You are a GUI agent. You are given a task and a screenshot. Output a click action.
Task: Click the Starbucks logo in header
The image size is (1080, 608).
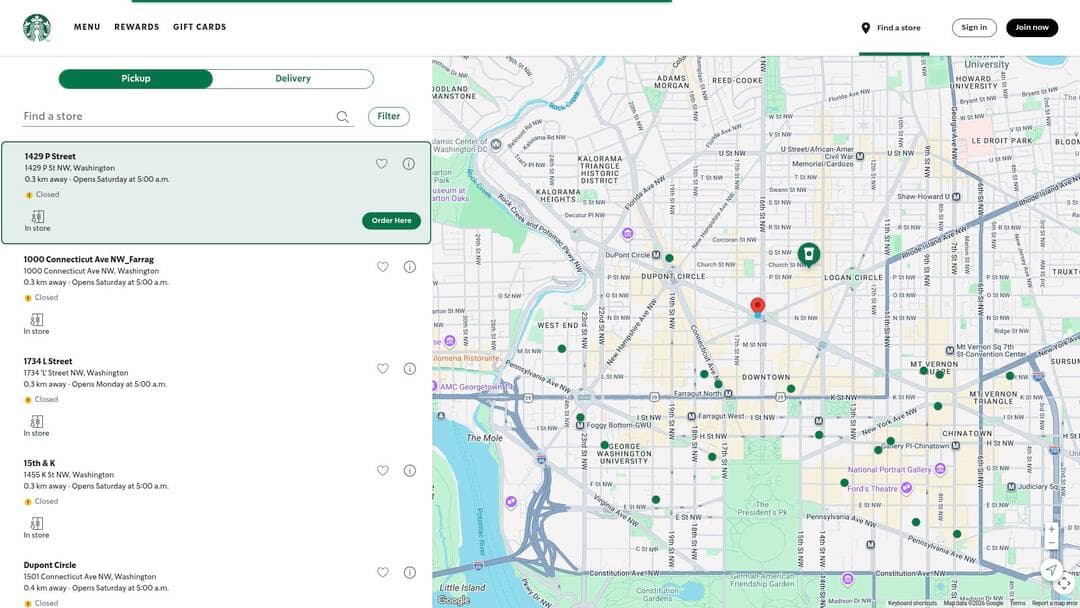(37, 28)
